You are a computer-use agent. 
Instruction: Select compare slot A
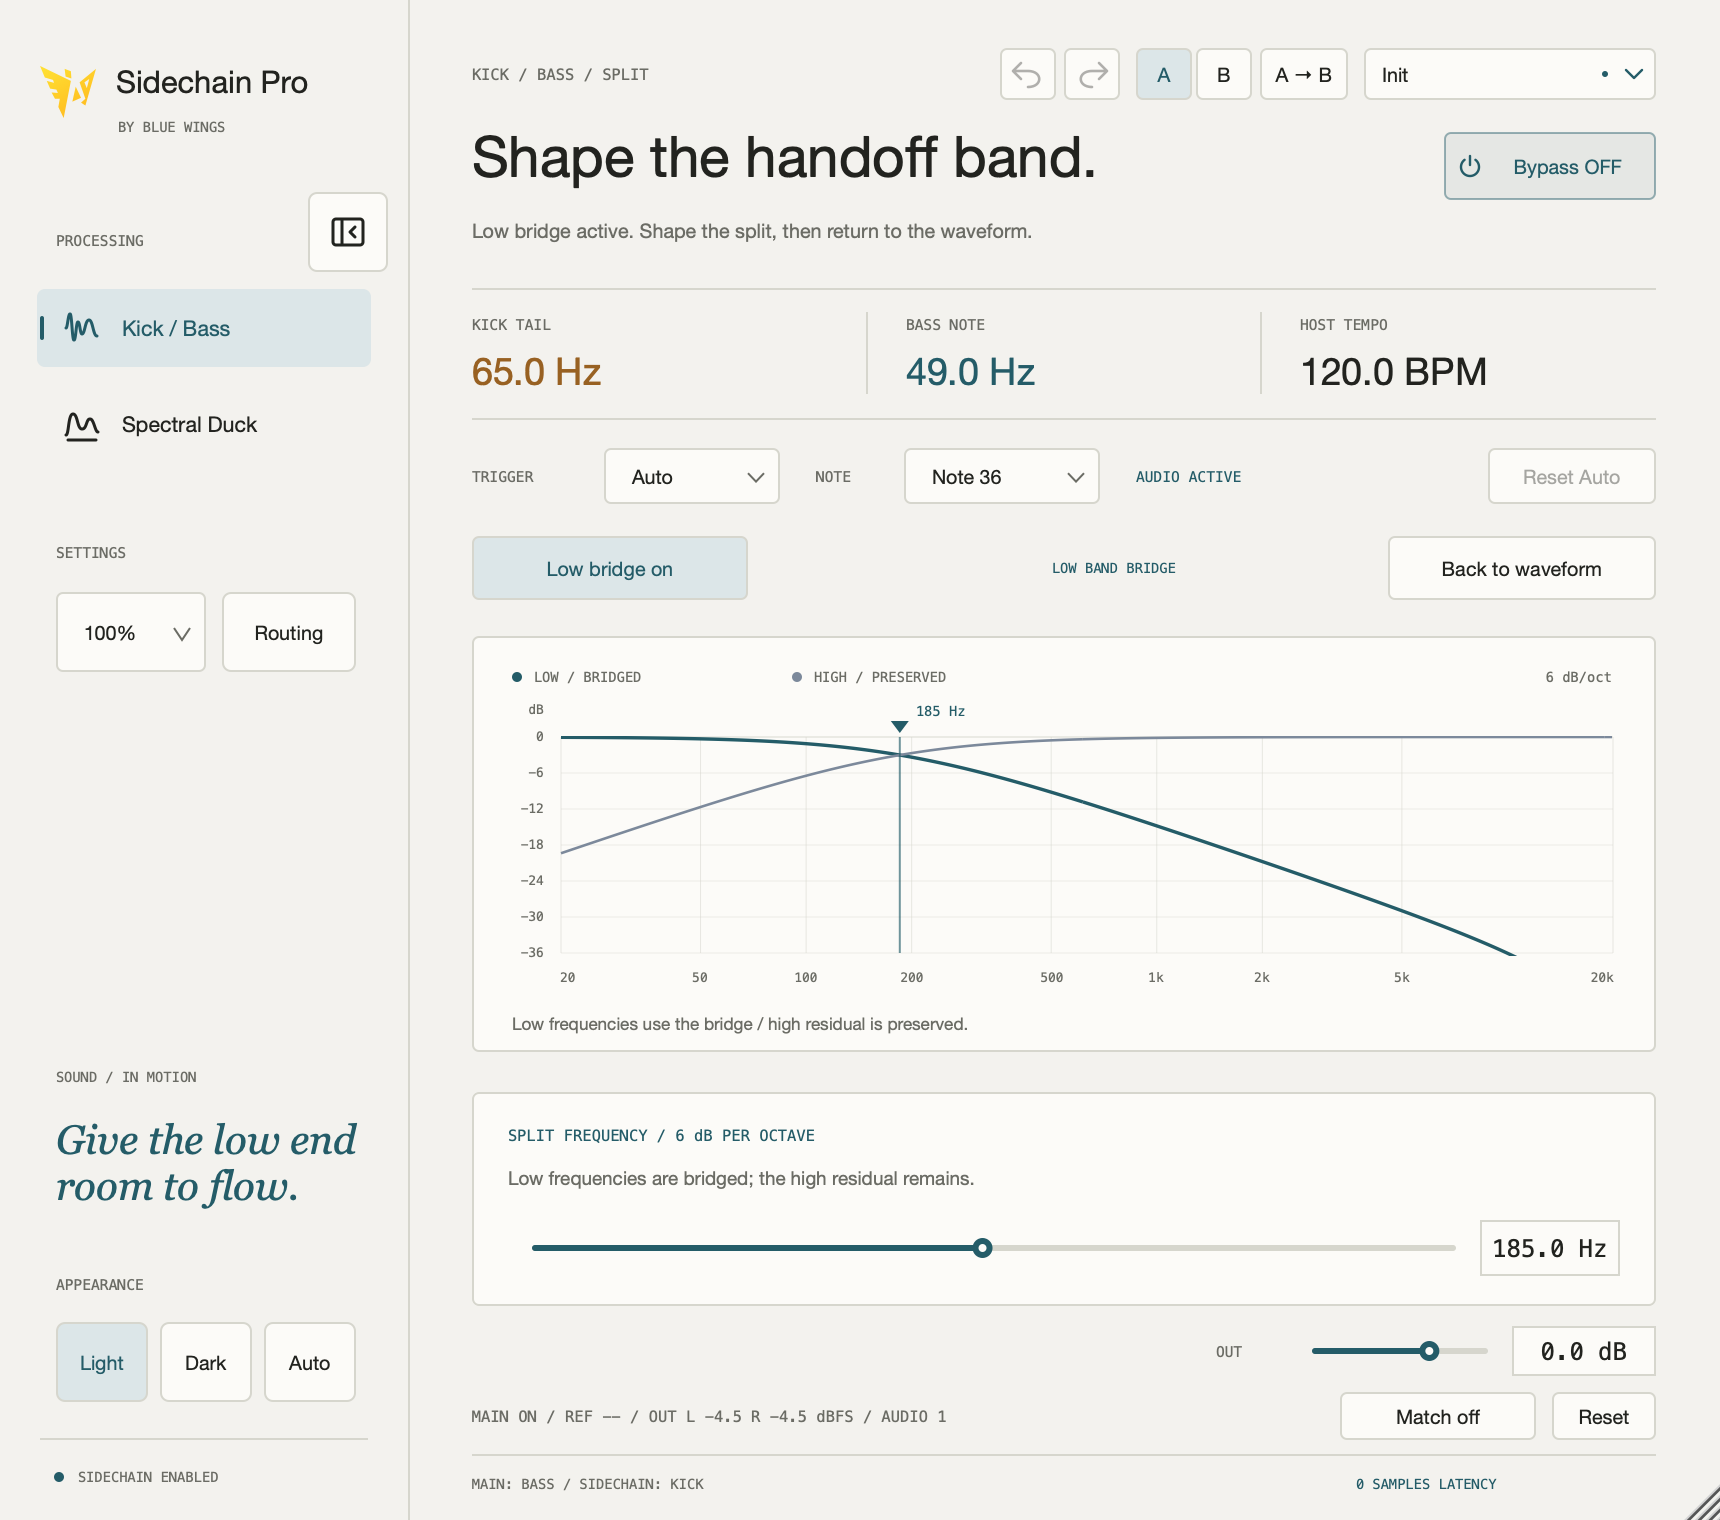tap(1164, 74)
